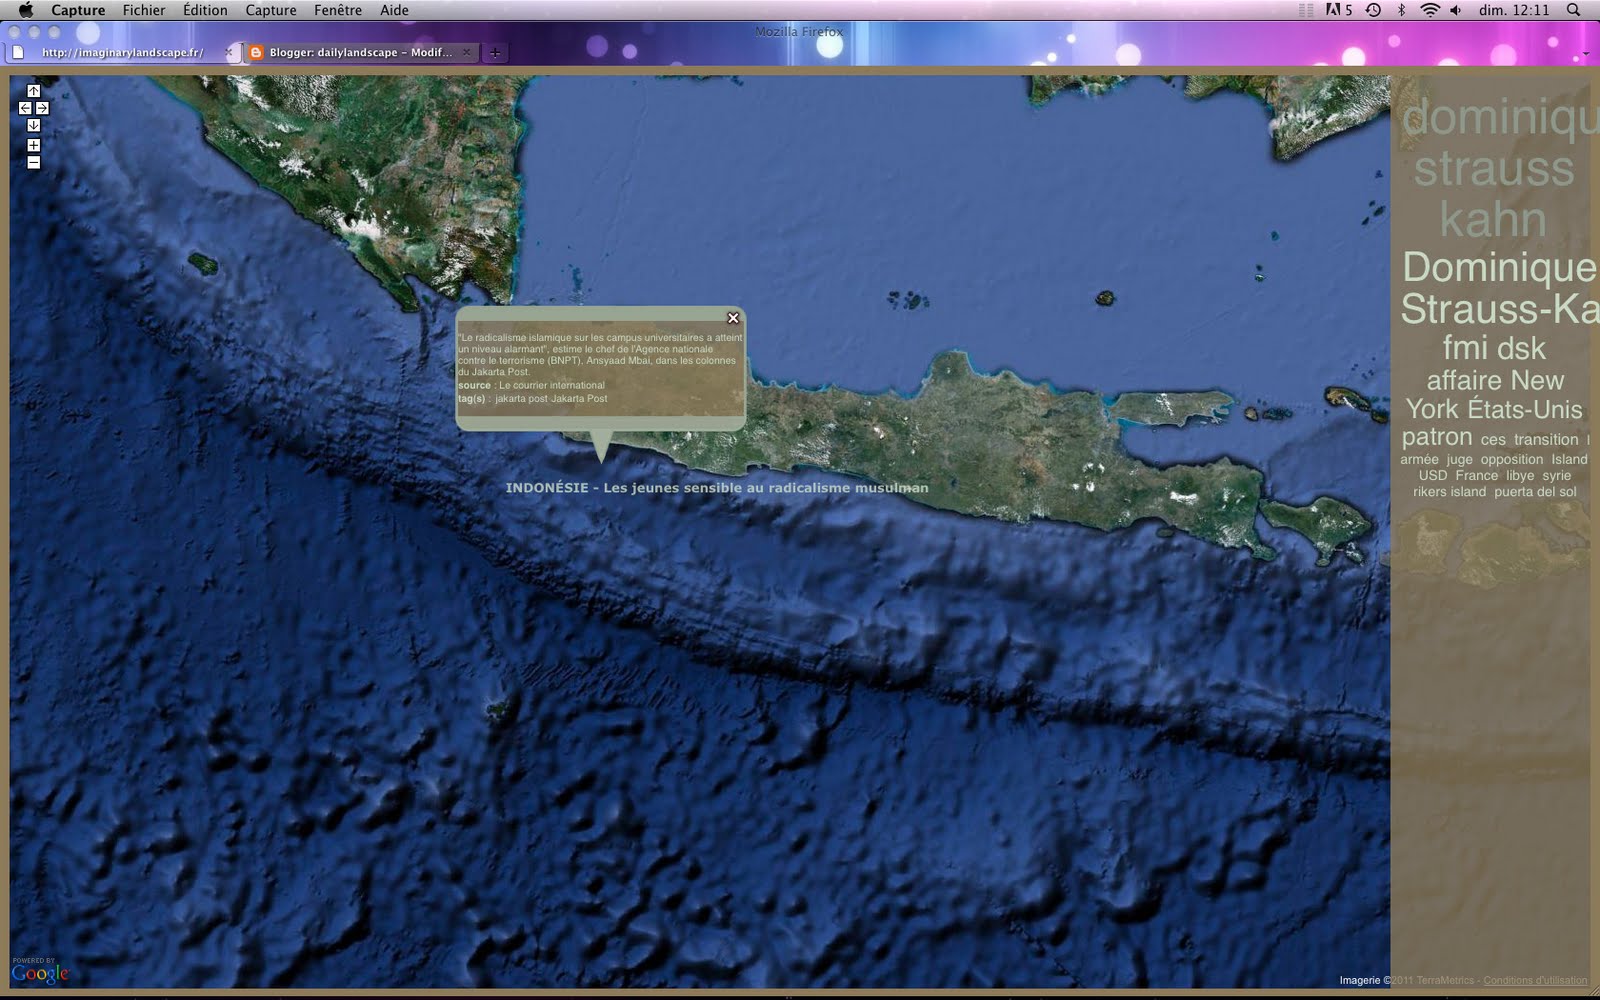Pan the map right with the arrow button
Viewport: 1600px width, 1000px height.
[42, 108]
